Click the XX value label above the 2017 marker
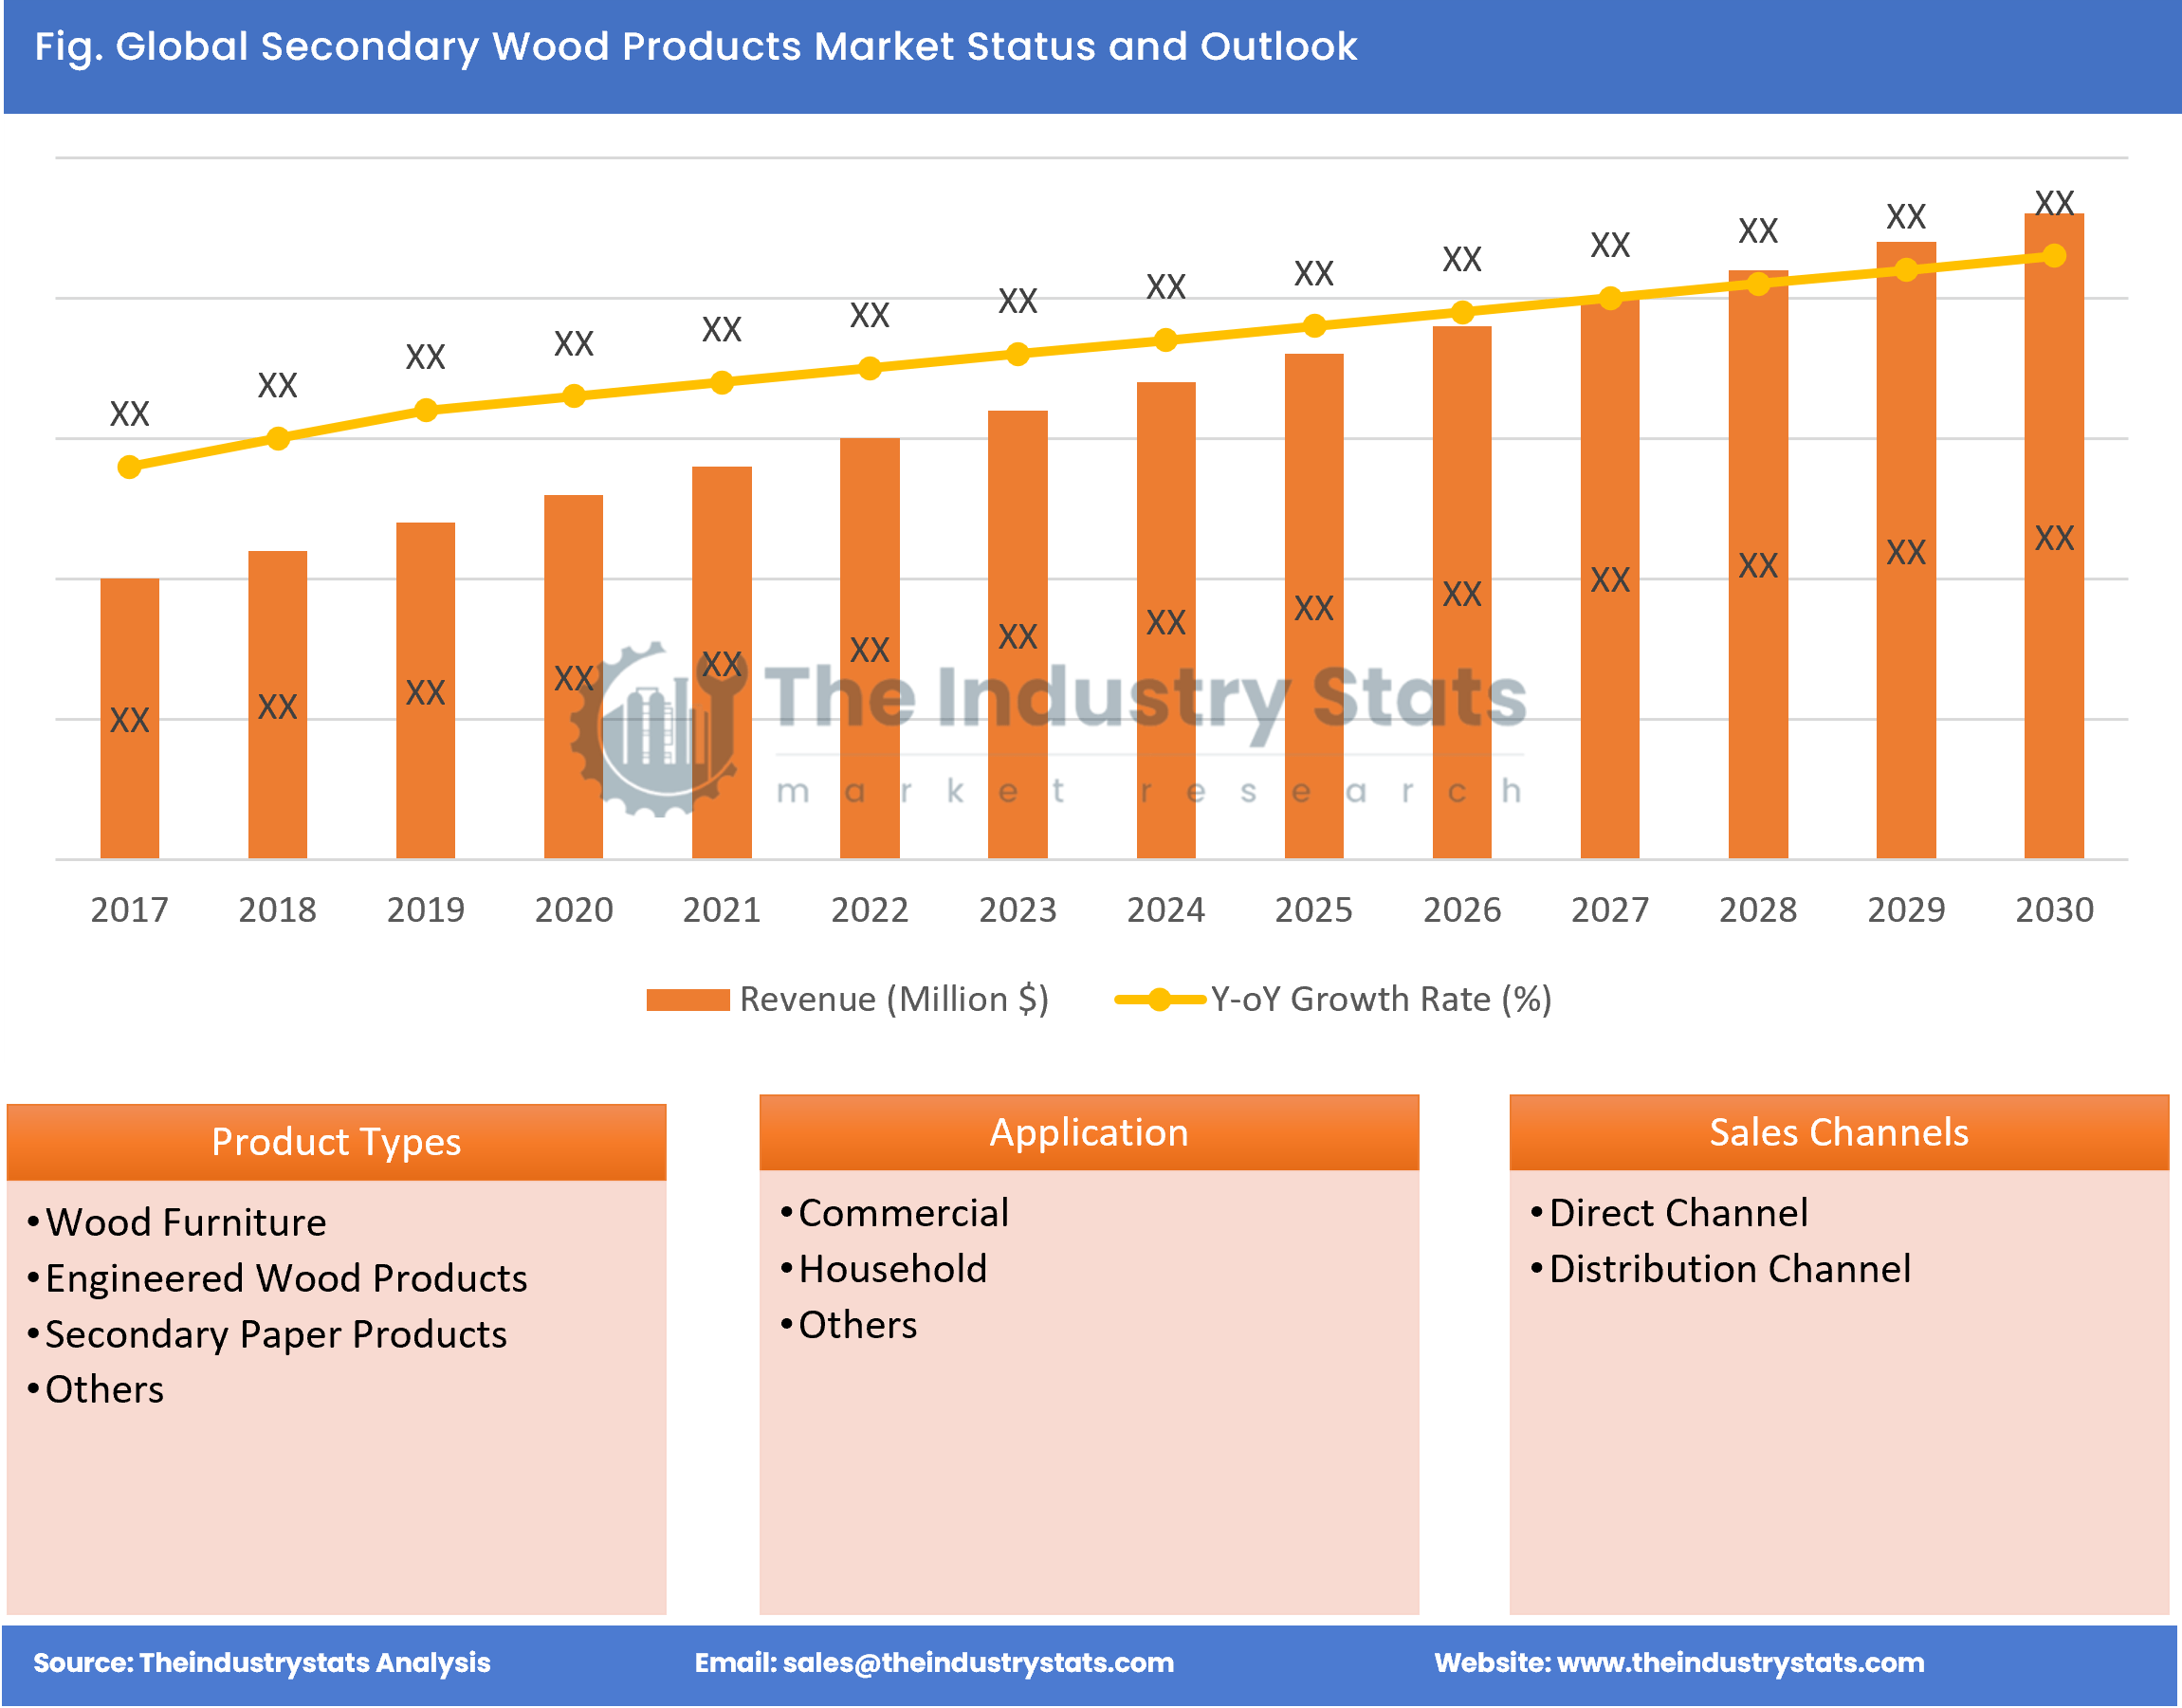 [x=130, y=414]
